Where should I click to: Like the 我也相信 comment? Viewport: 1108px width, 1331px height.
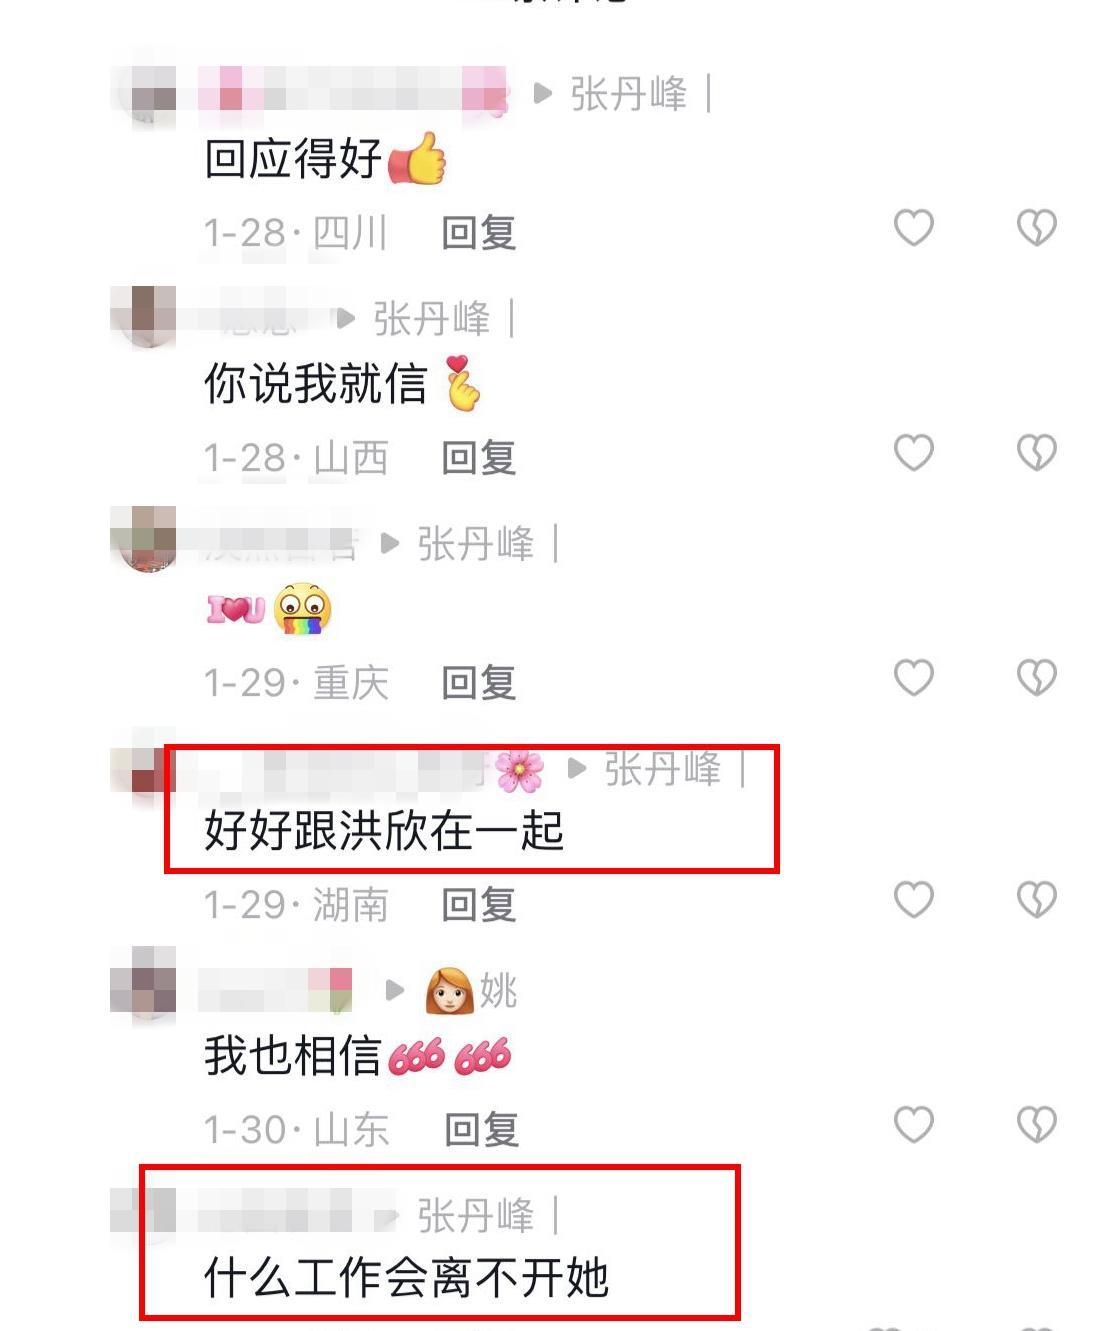click(x=913, y=1125)
